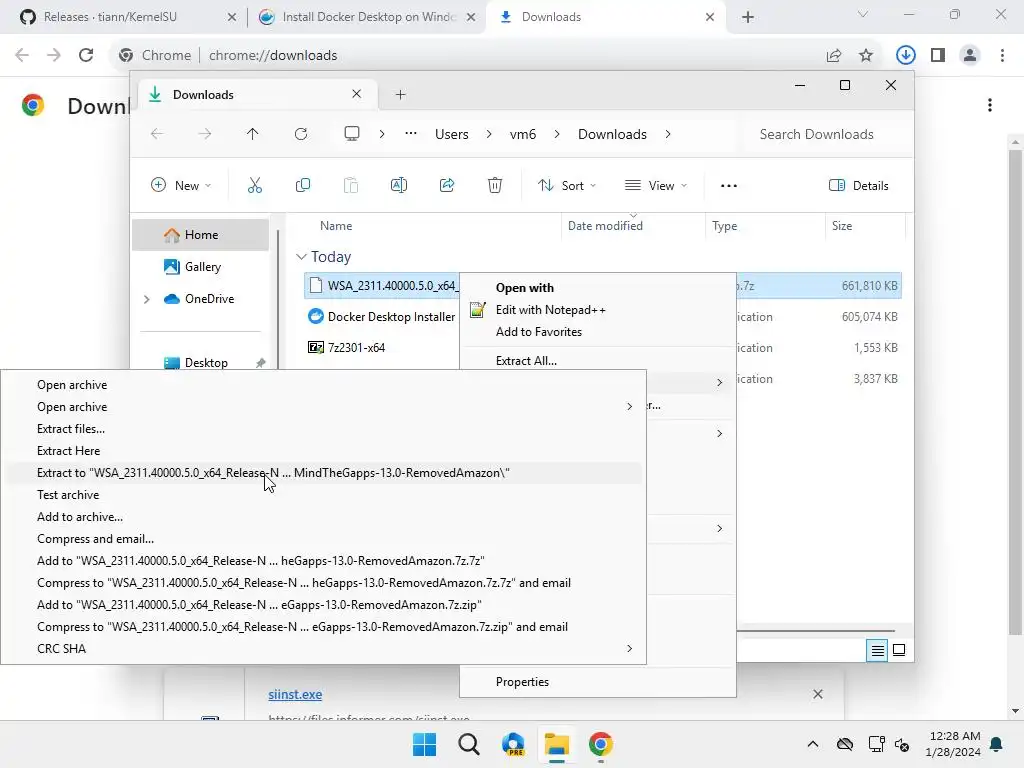Viewport: 1024px width, 768px height.
Task: Switch to details list view icon in Explorer
Action: tap(877, 650)
